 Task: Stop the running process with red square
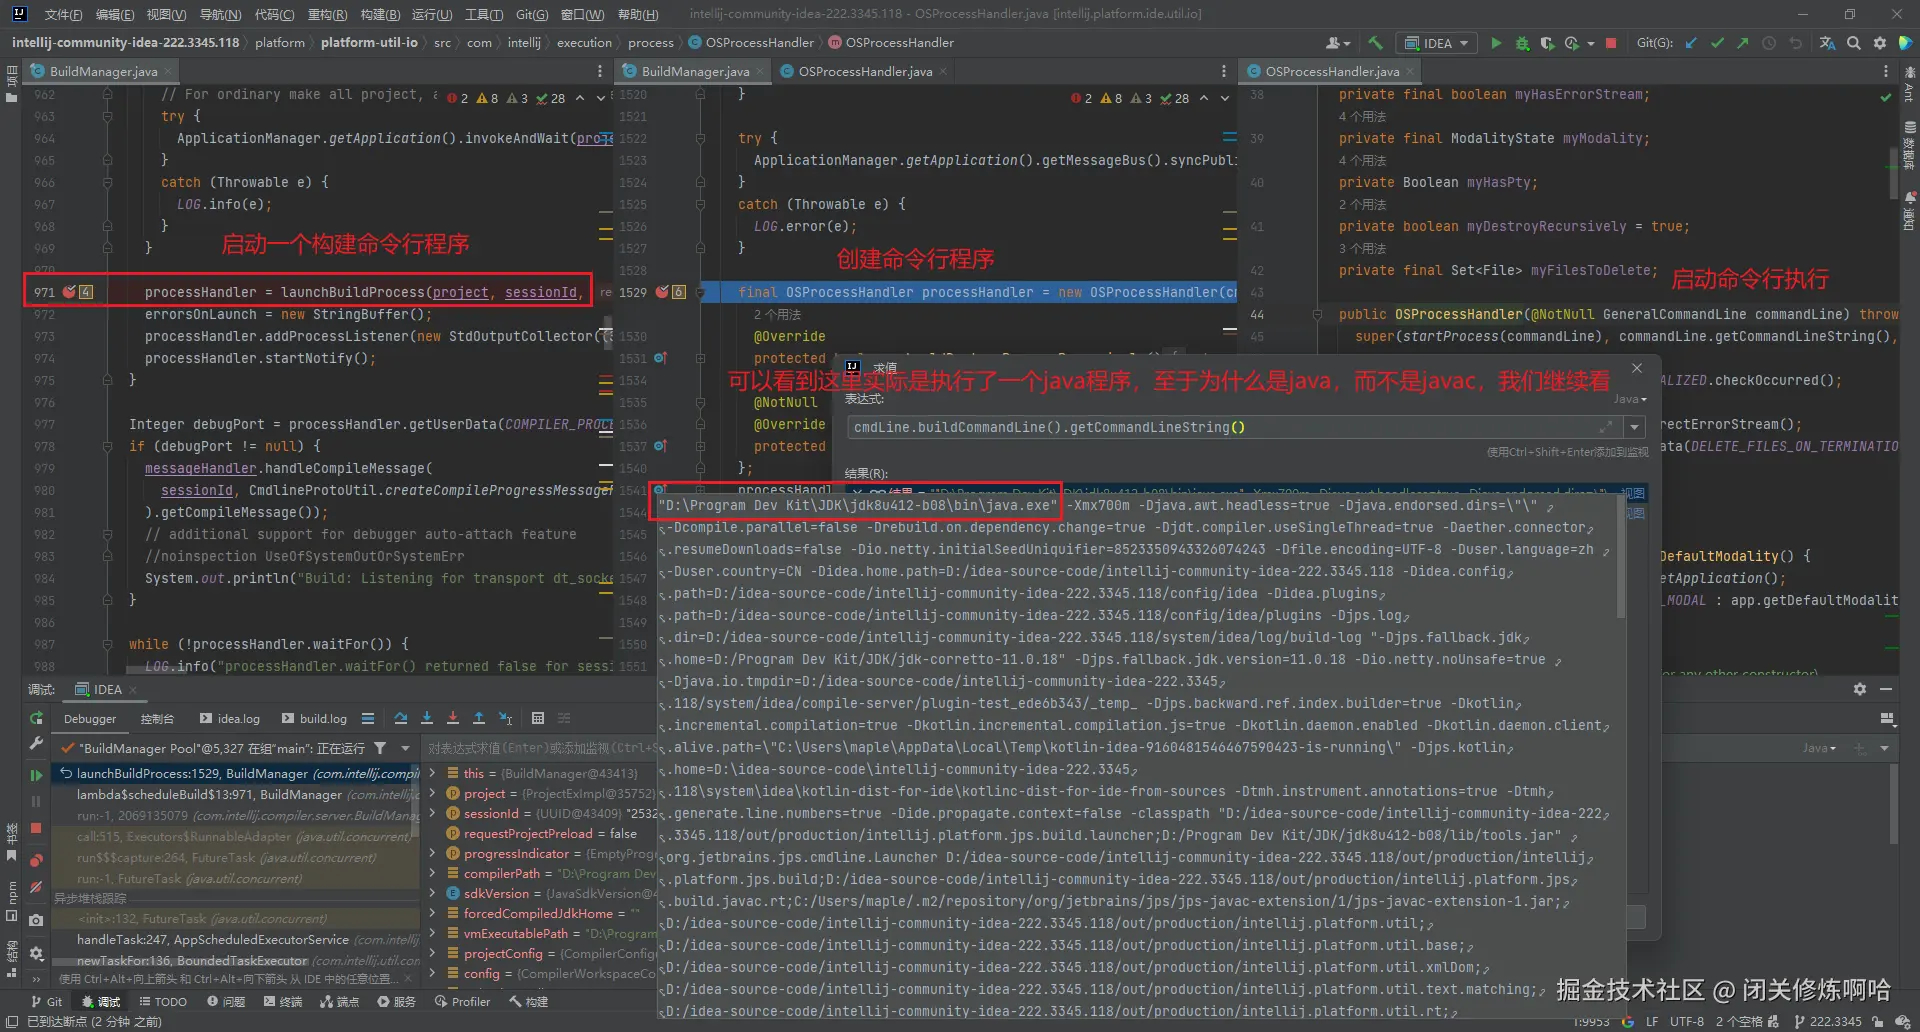click(1611, 43)
